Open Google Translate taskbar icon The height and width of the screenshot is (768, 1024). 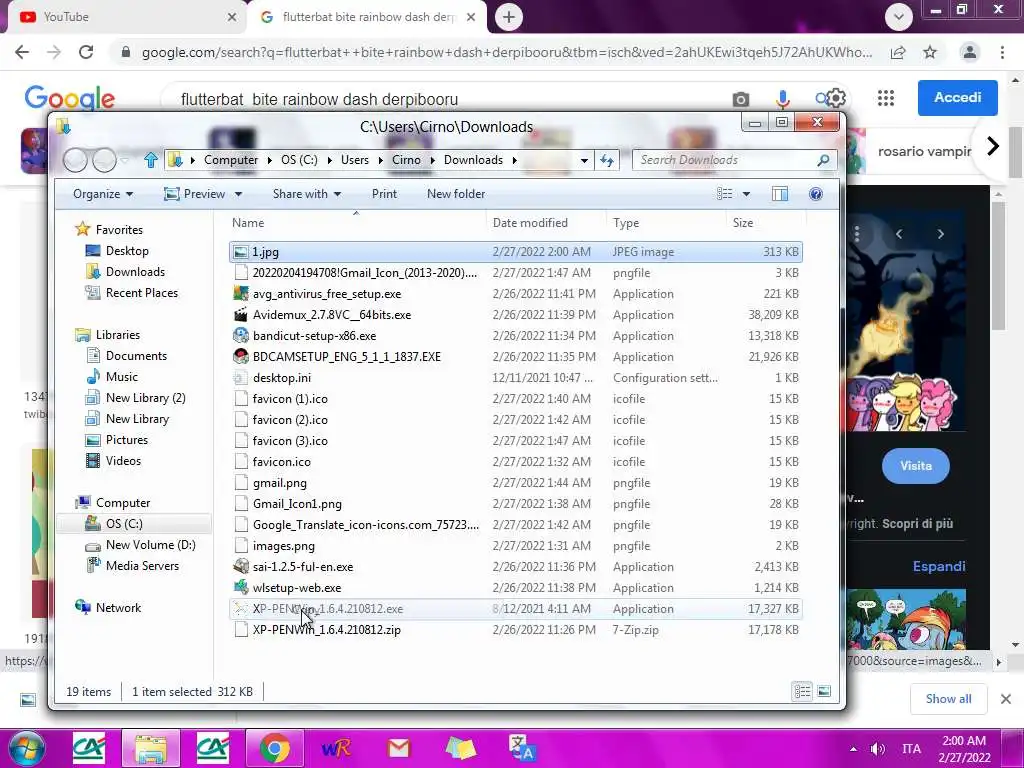click(x=522, y=748)
